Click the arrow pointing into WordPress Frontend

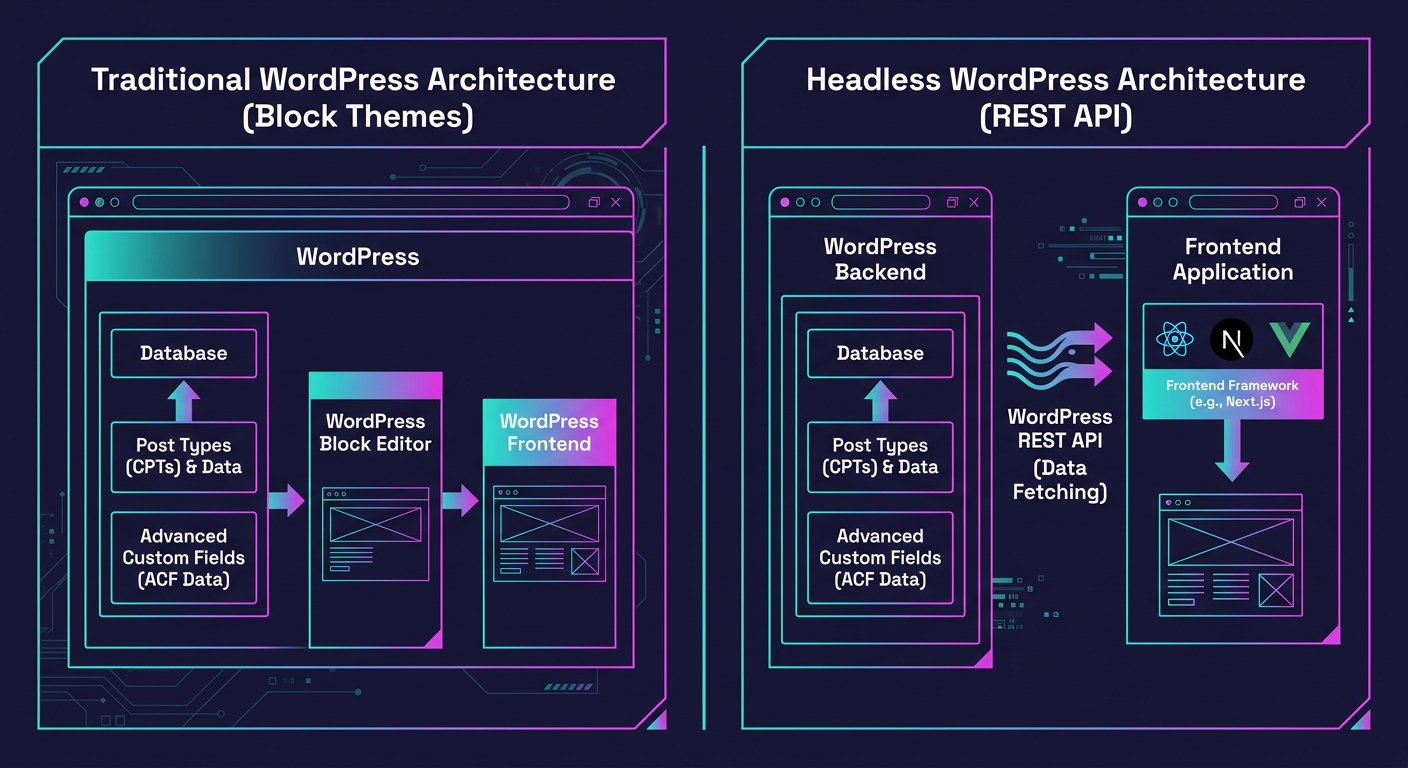[x=460, y=500]
